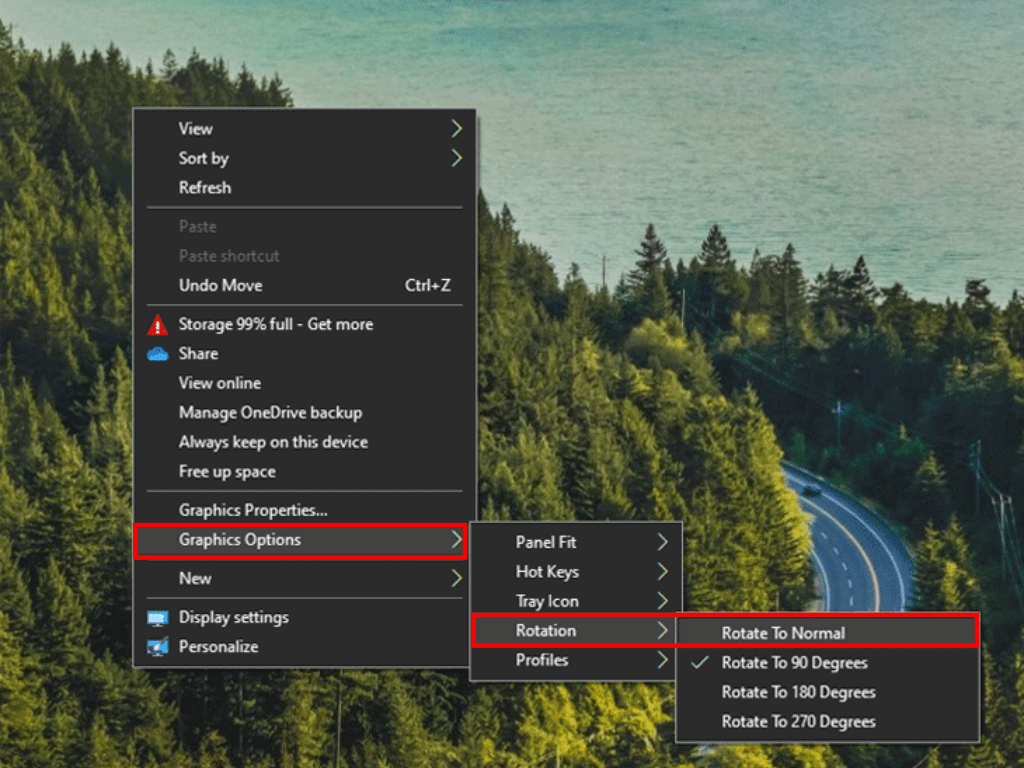Viewport: 1024px width, 768px height.
Task: Open Graphics Properties
Action: [245, 510]
